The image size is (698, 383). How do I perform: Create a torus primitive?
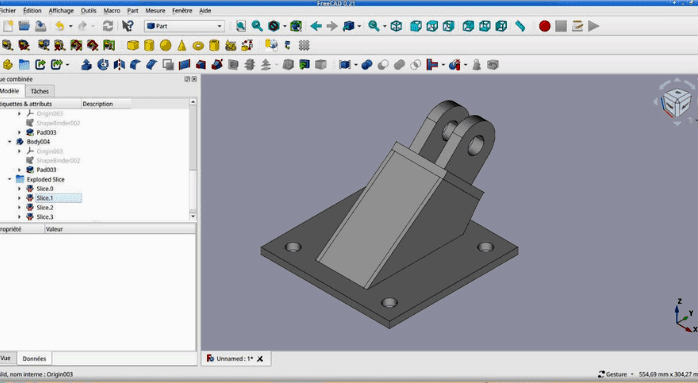coord(198,45)
